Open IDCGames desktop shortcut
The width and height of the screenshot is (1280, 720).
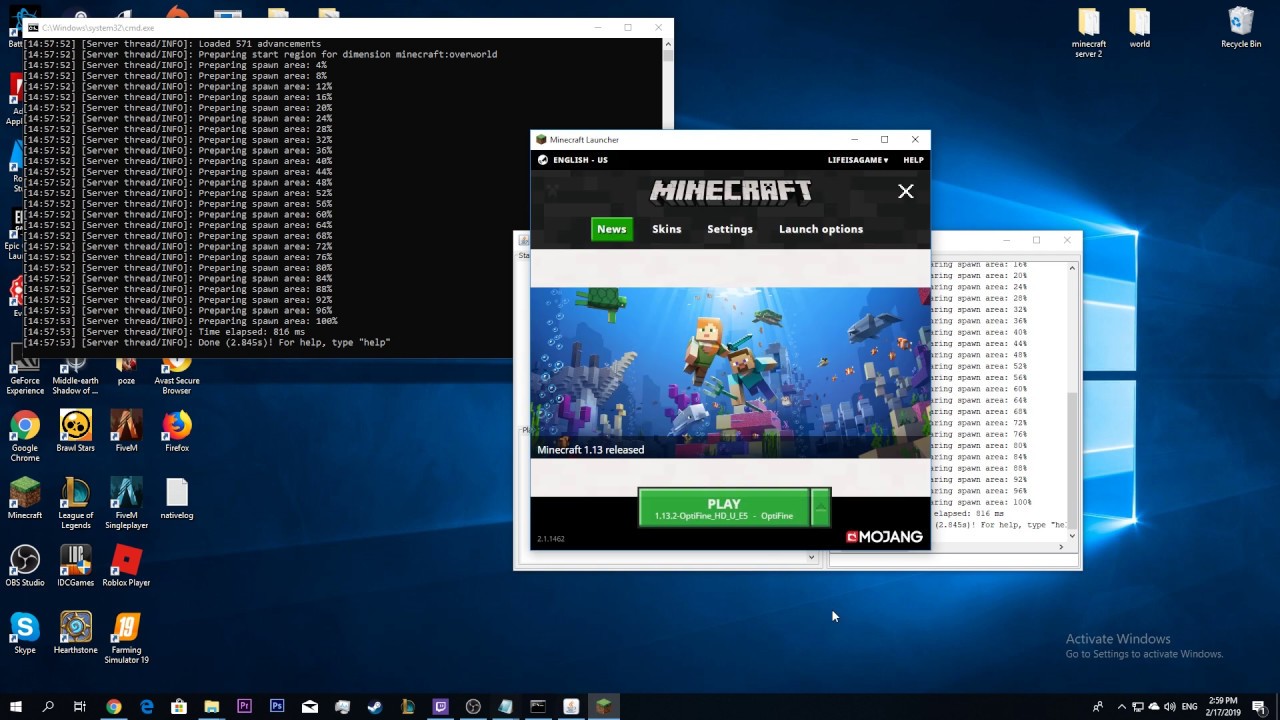(x=75, y=565)
